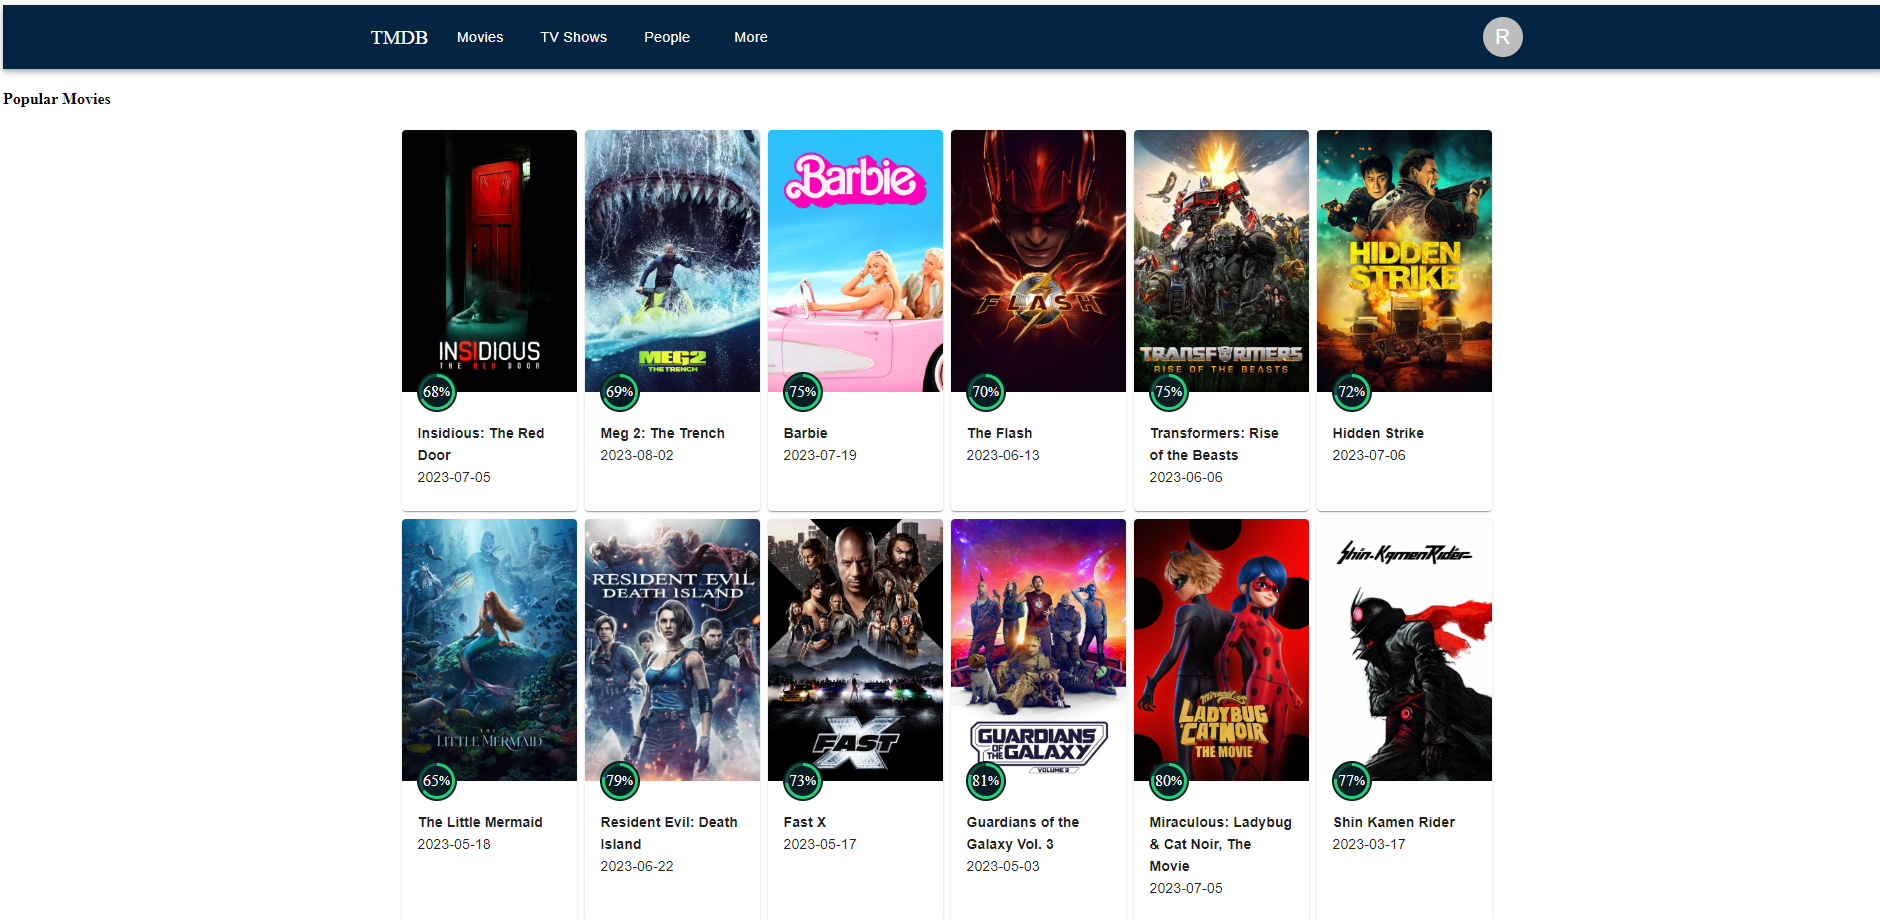
Task: Select 'Transformers: Rise of the Beasts' title
Action: [1214, 444]
